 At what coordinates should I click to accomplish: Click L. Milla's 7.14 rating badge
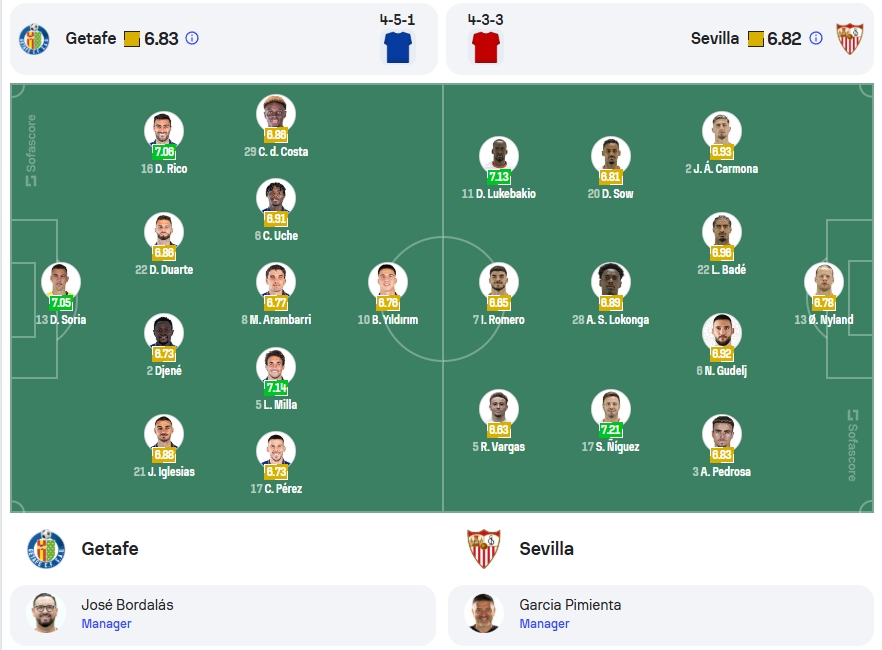[x=276, y=387]
